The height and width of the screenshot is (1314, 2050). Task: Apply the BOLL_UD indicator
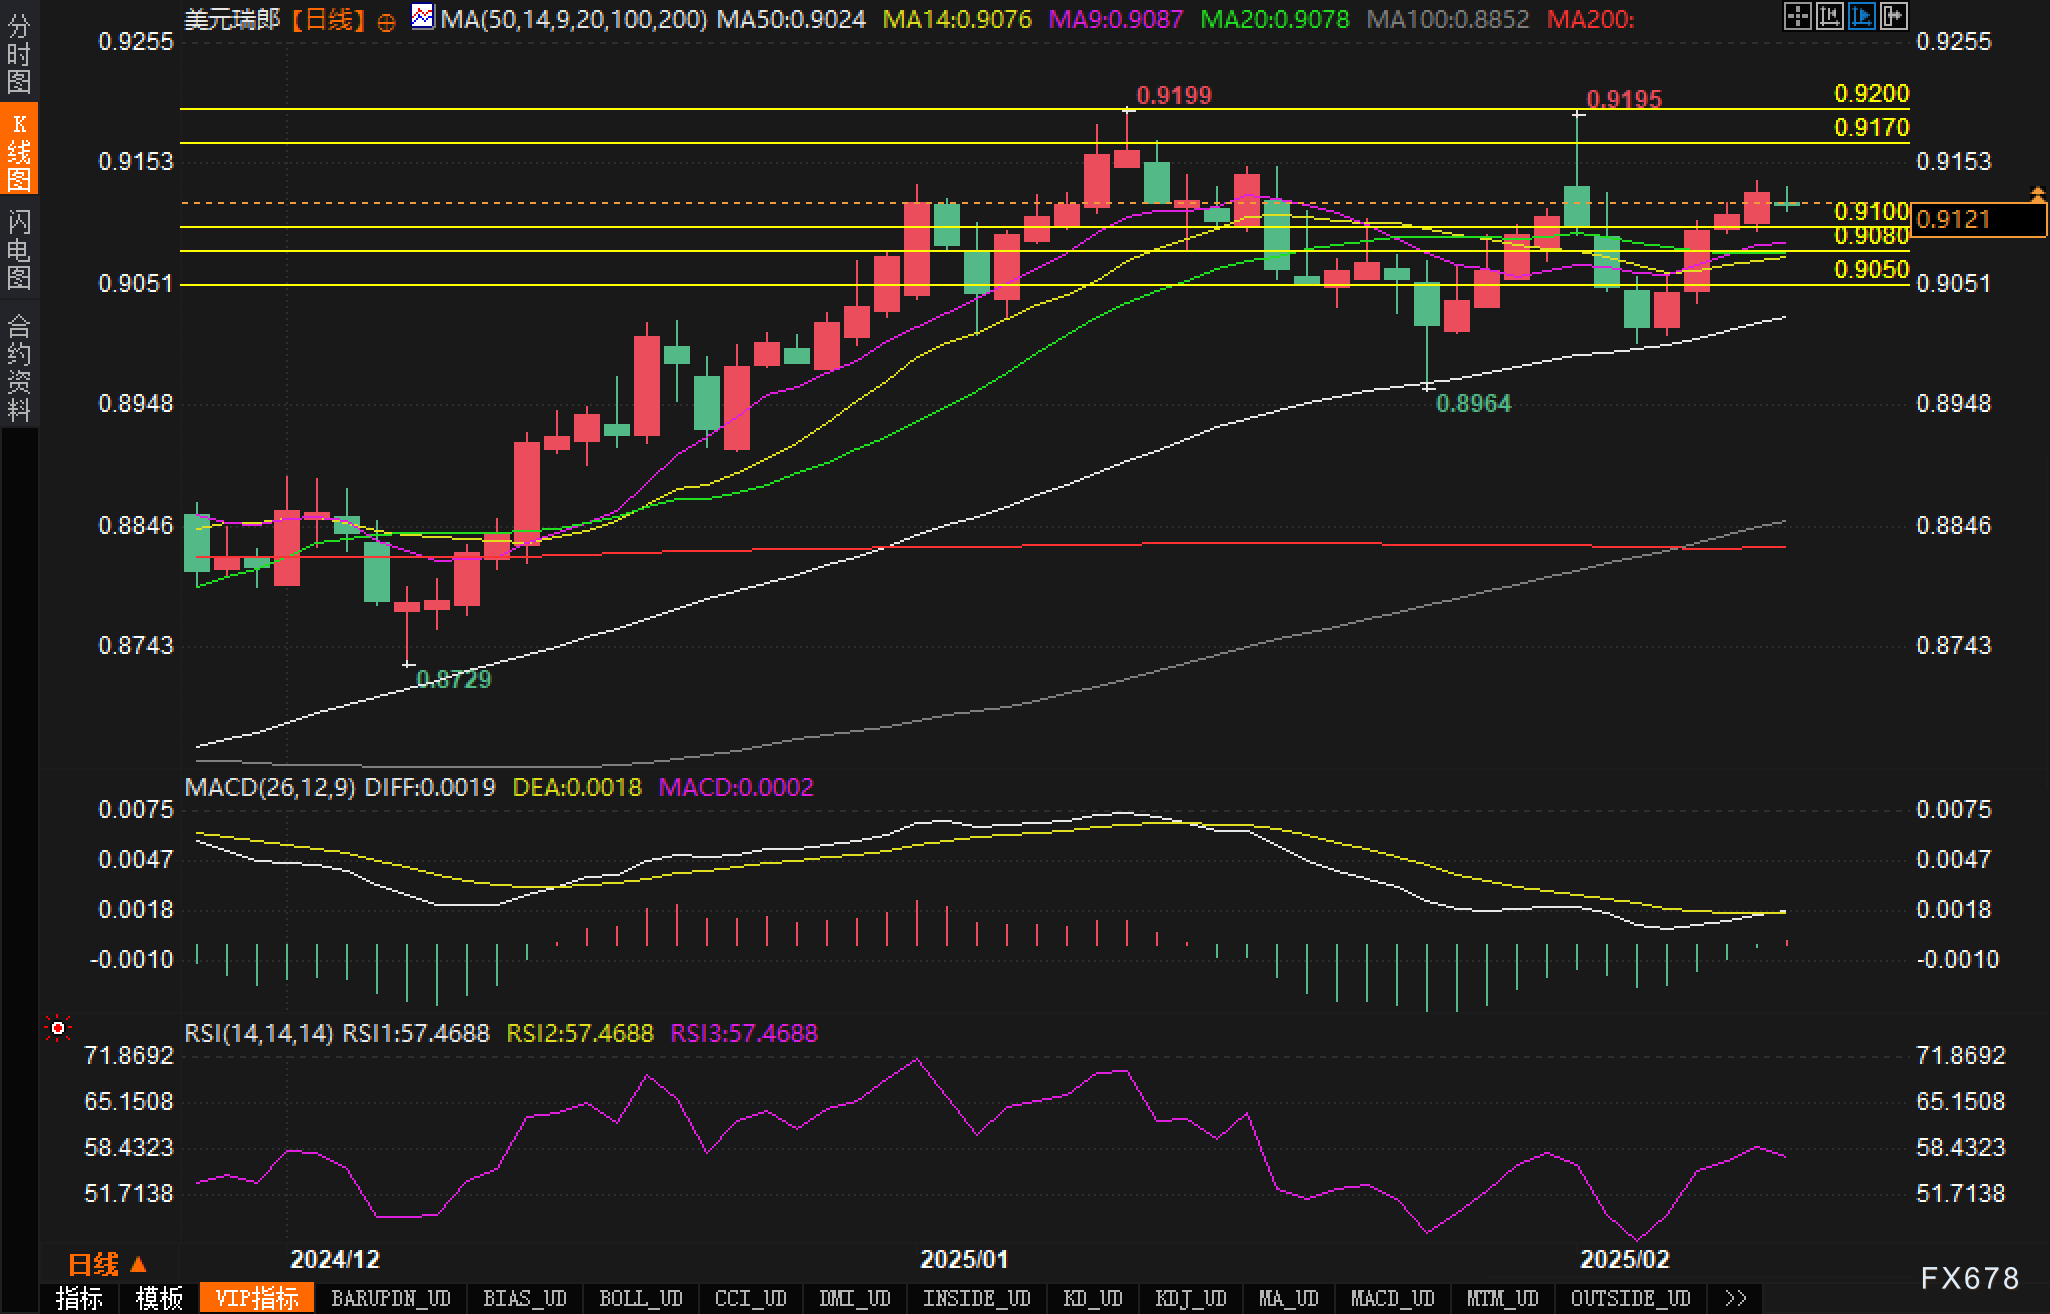tap(640, 1298)
